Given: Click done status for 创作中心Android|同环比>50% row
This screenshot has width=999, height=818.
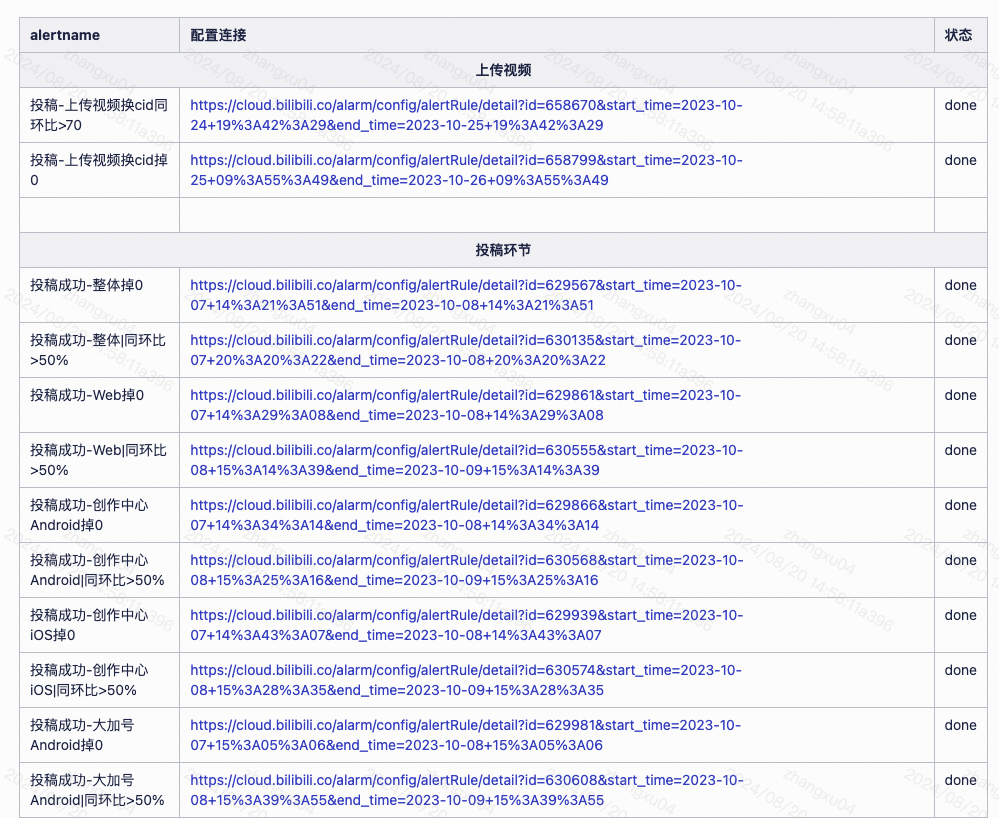Looking at the screenshot, I should 960,561.
